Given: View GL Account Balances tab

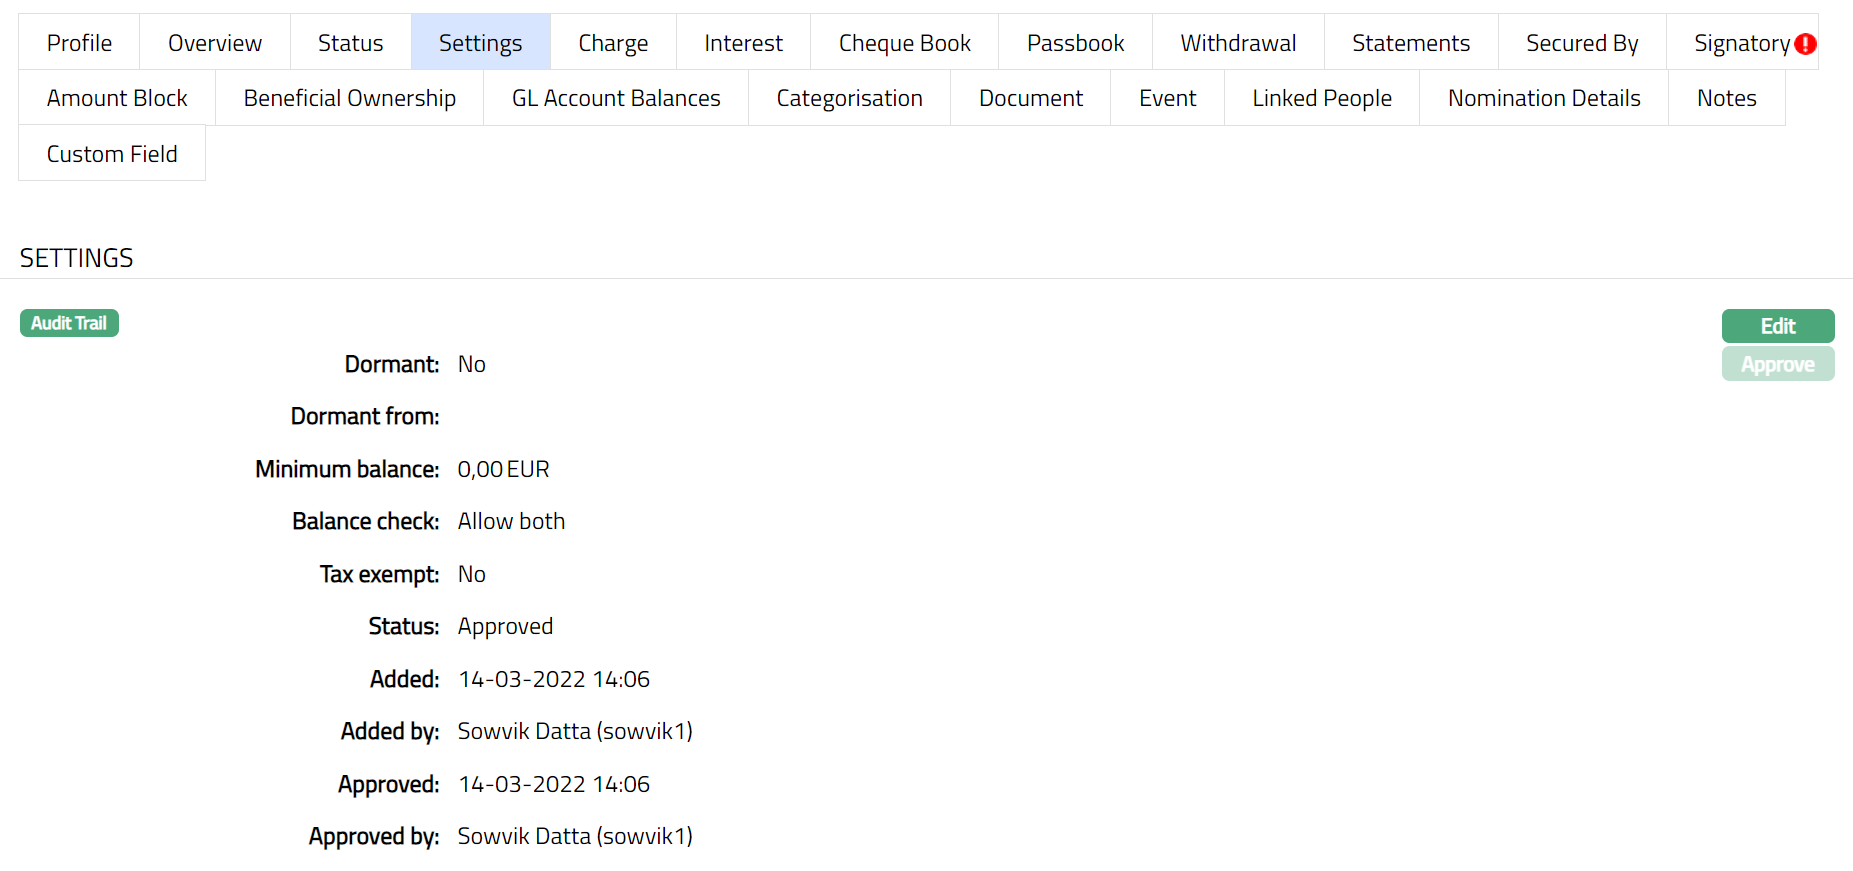Looking at the screenshot, I should [x=616, y=98].
